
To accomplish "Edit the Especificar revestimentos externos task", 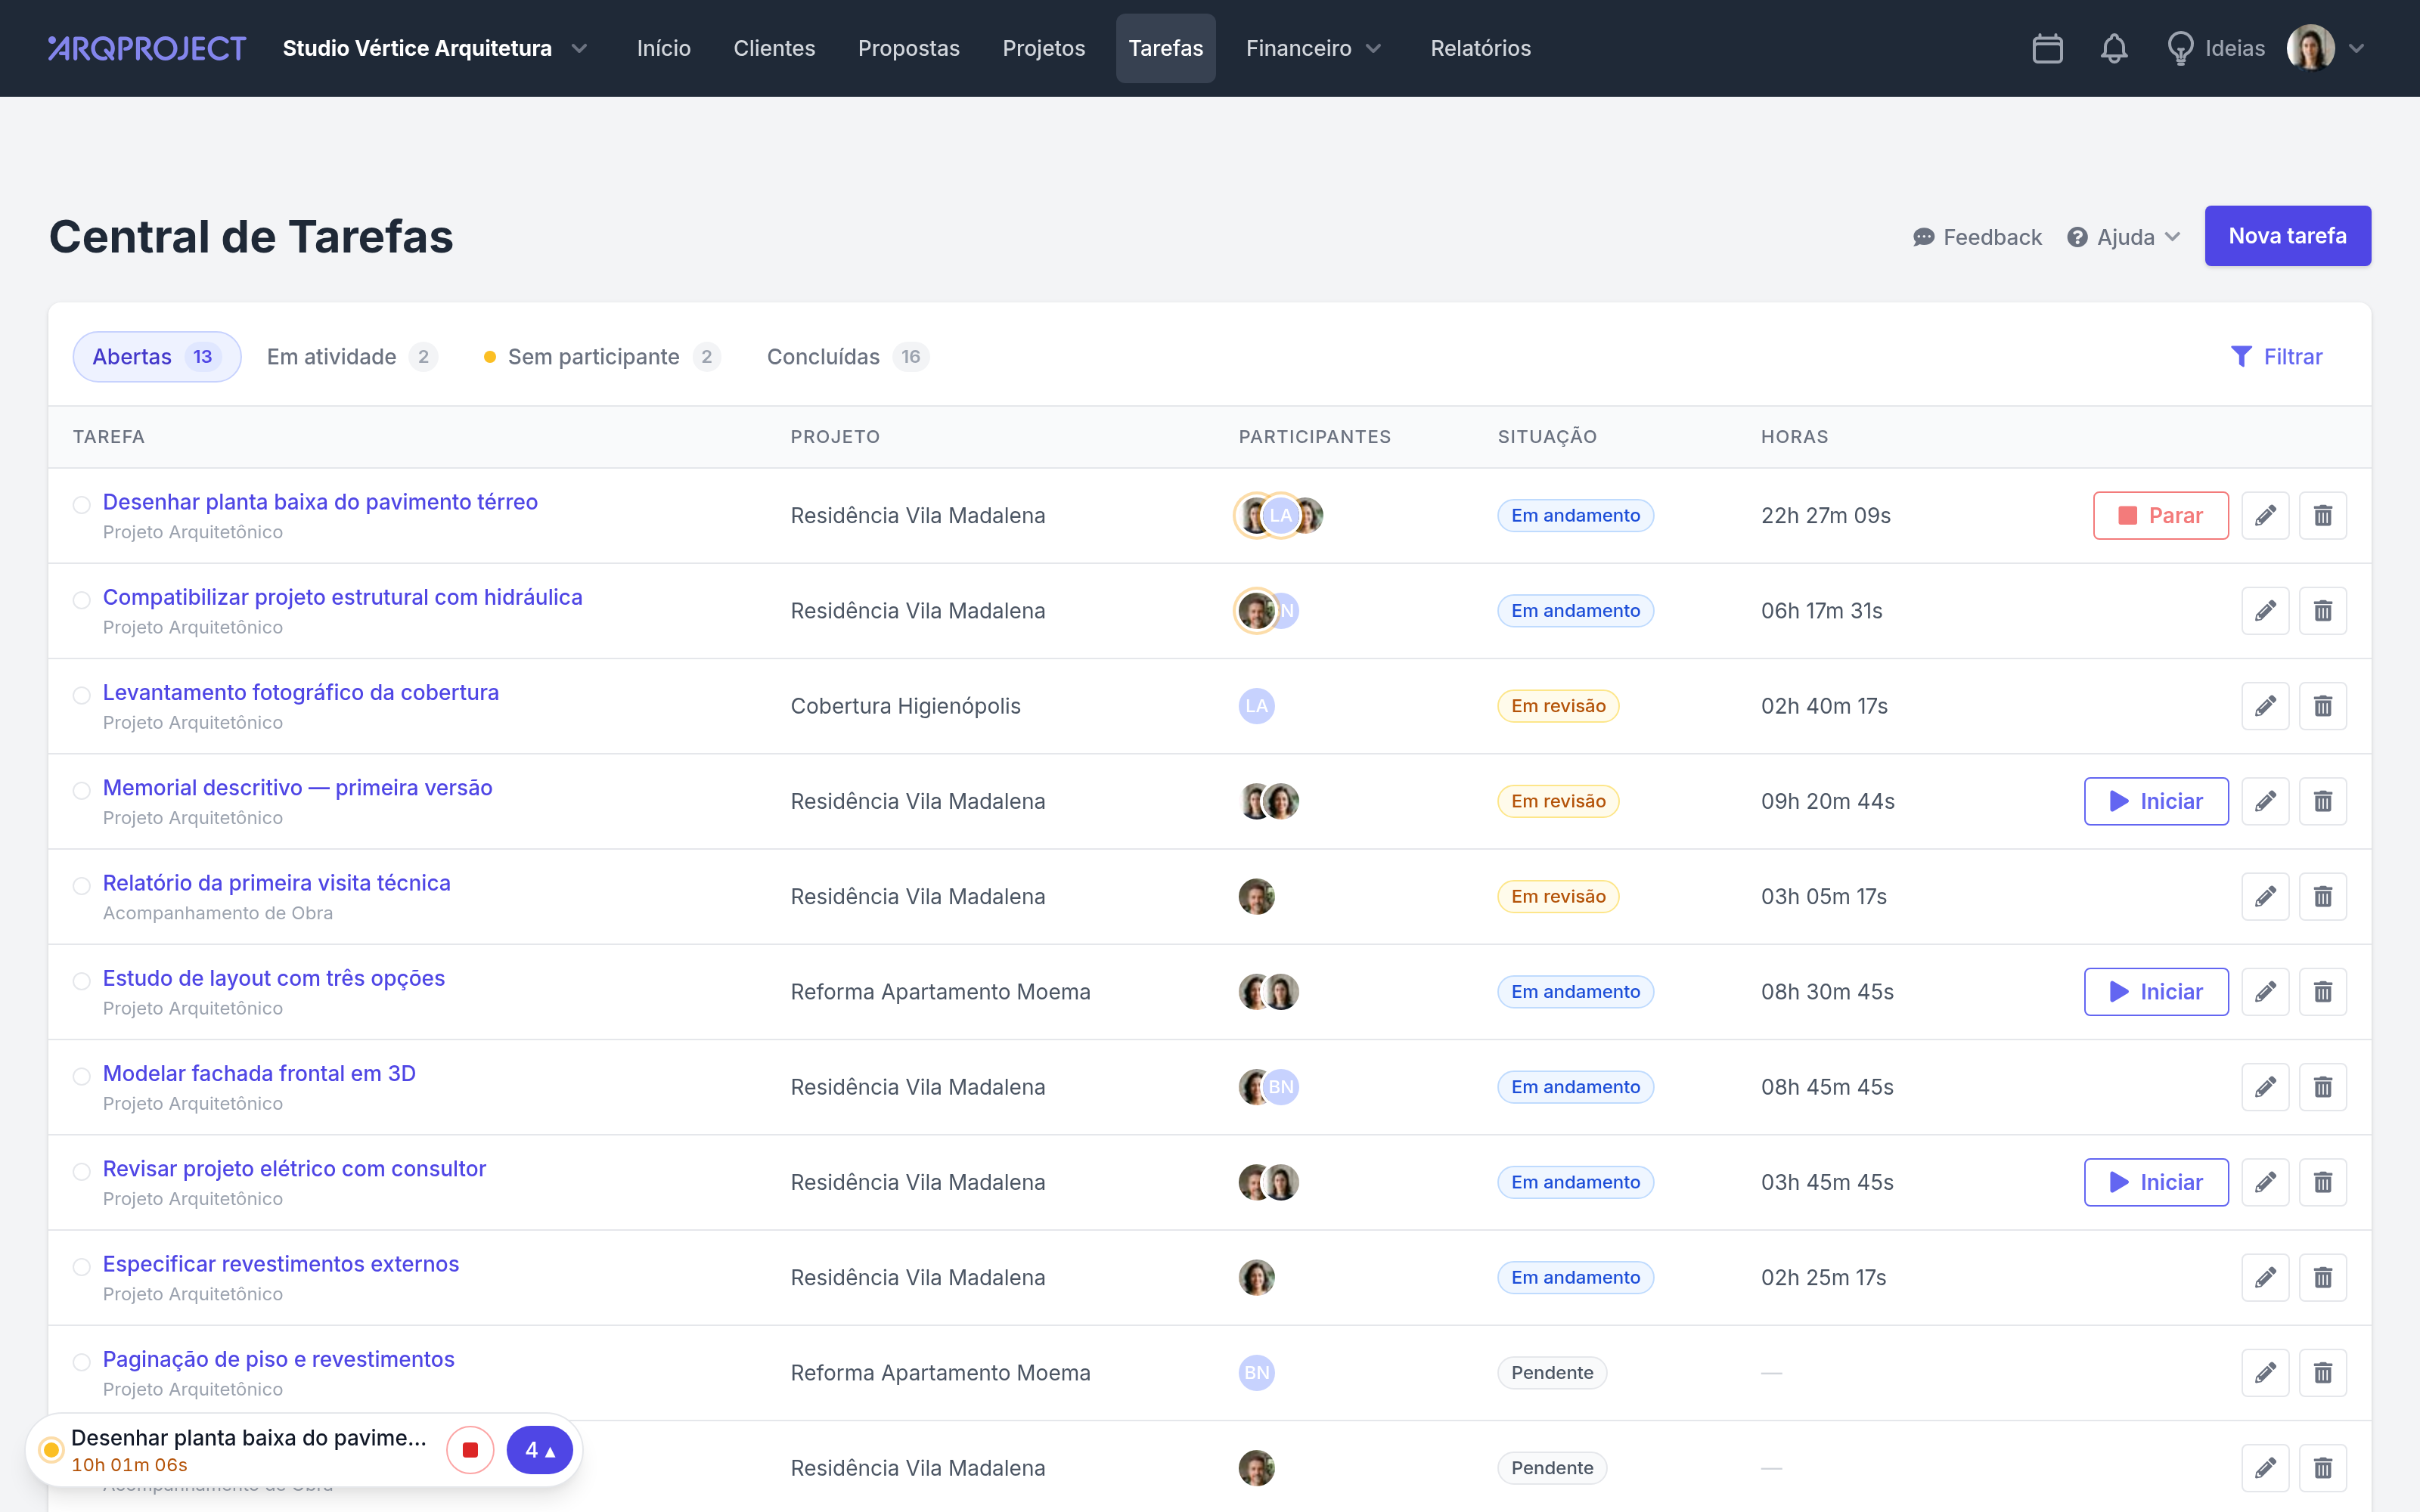I will [x=2265, y=1278].
